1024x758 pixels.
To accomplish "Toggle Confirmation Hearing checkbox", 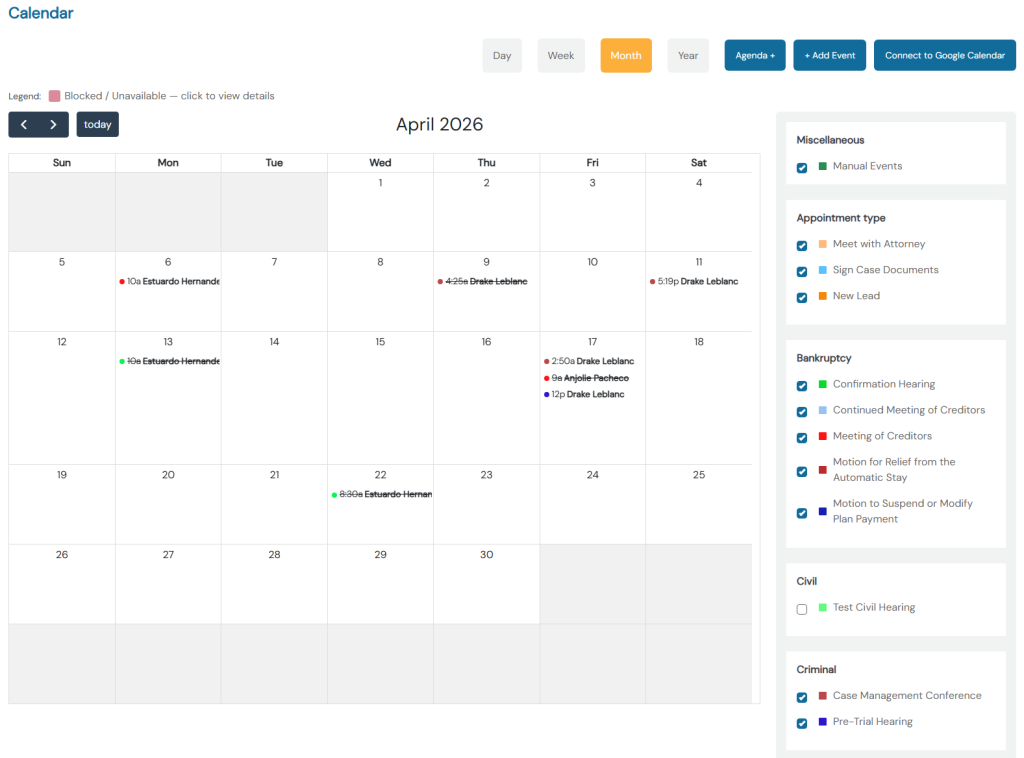I will point(802,386).
